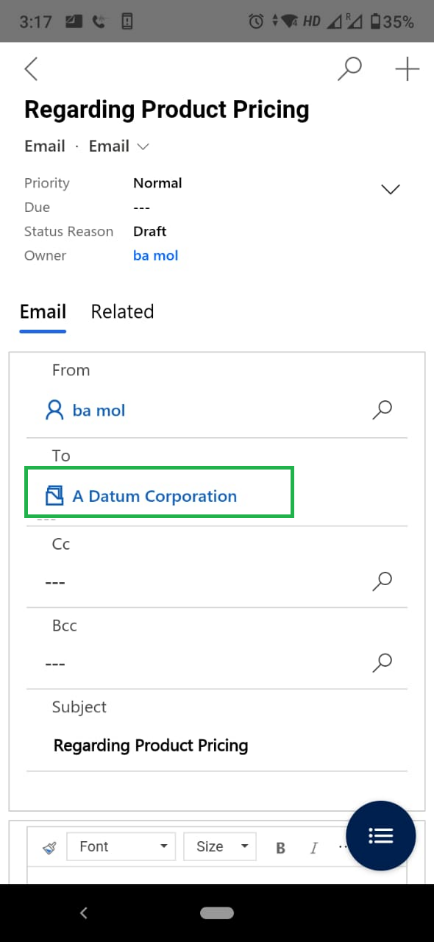Open search with the top magnifier icon
Image resolution: width=434 pixels, height=942 pixels.
(349, 69)
